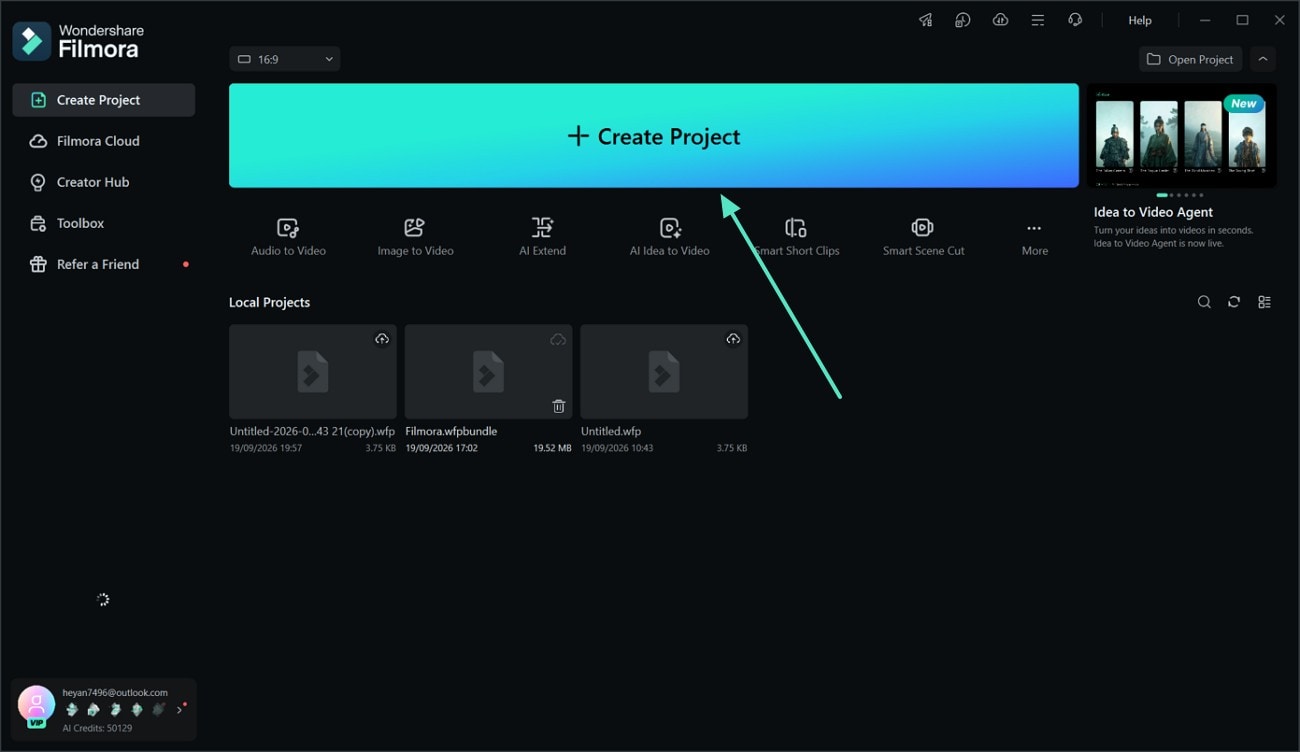Screen dimensions: 1300x752
Task: Show More AI tools
Action: 1034,237
